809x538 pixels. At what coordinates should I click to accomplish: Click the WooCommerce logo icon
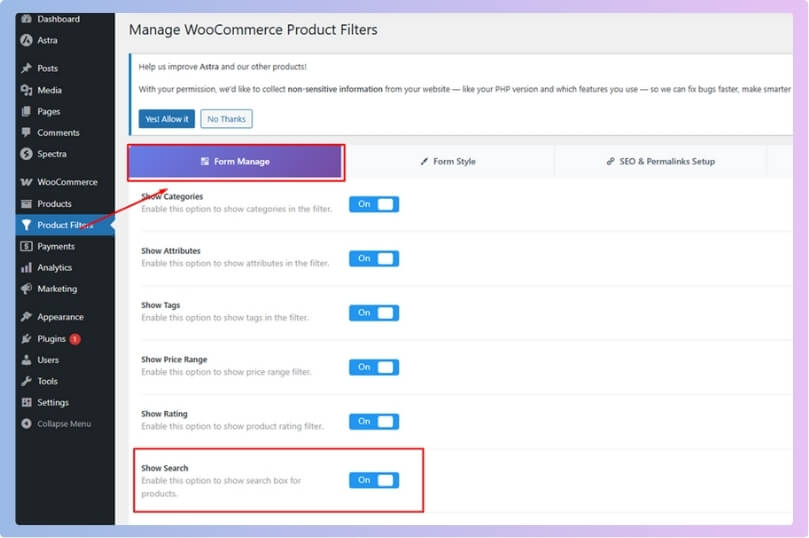coord(26,182)
